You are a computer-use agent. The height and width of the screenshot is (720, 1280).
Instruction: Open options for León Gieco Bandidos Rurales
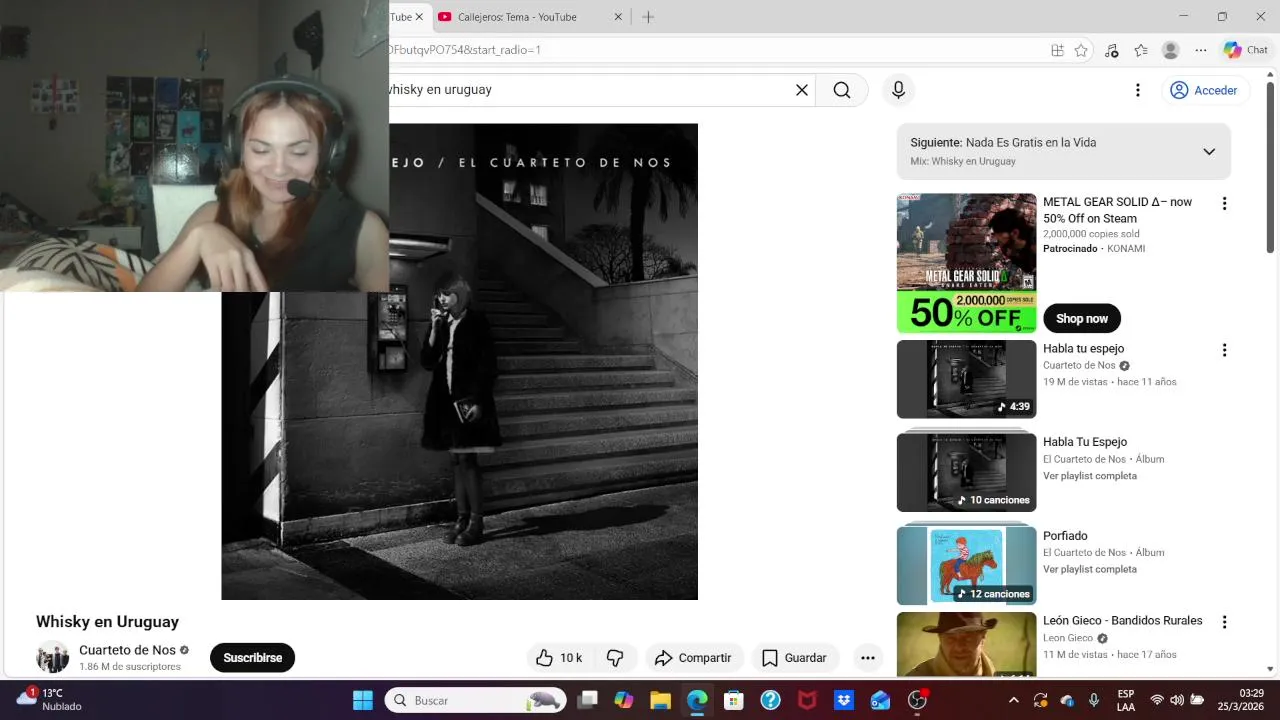[x=1224, y=622]
